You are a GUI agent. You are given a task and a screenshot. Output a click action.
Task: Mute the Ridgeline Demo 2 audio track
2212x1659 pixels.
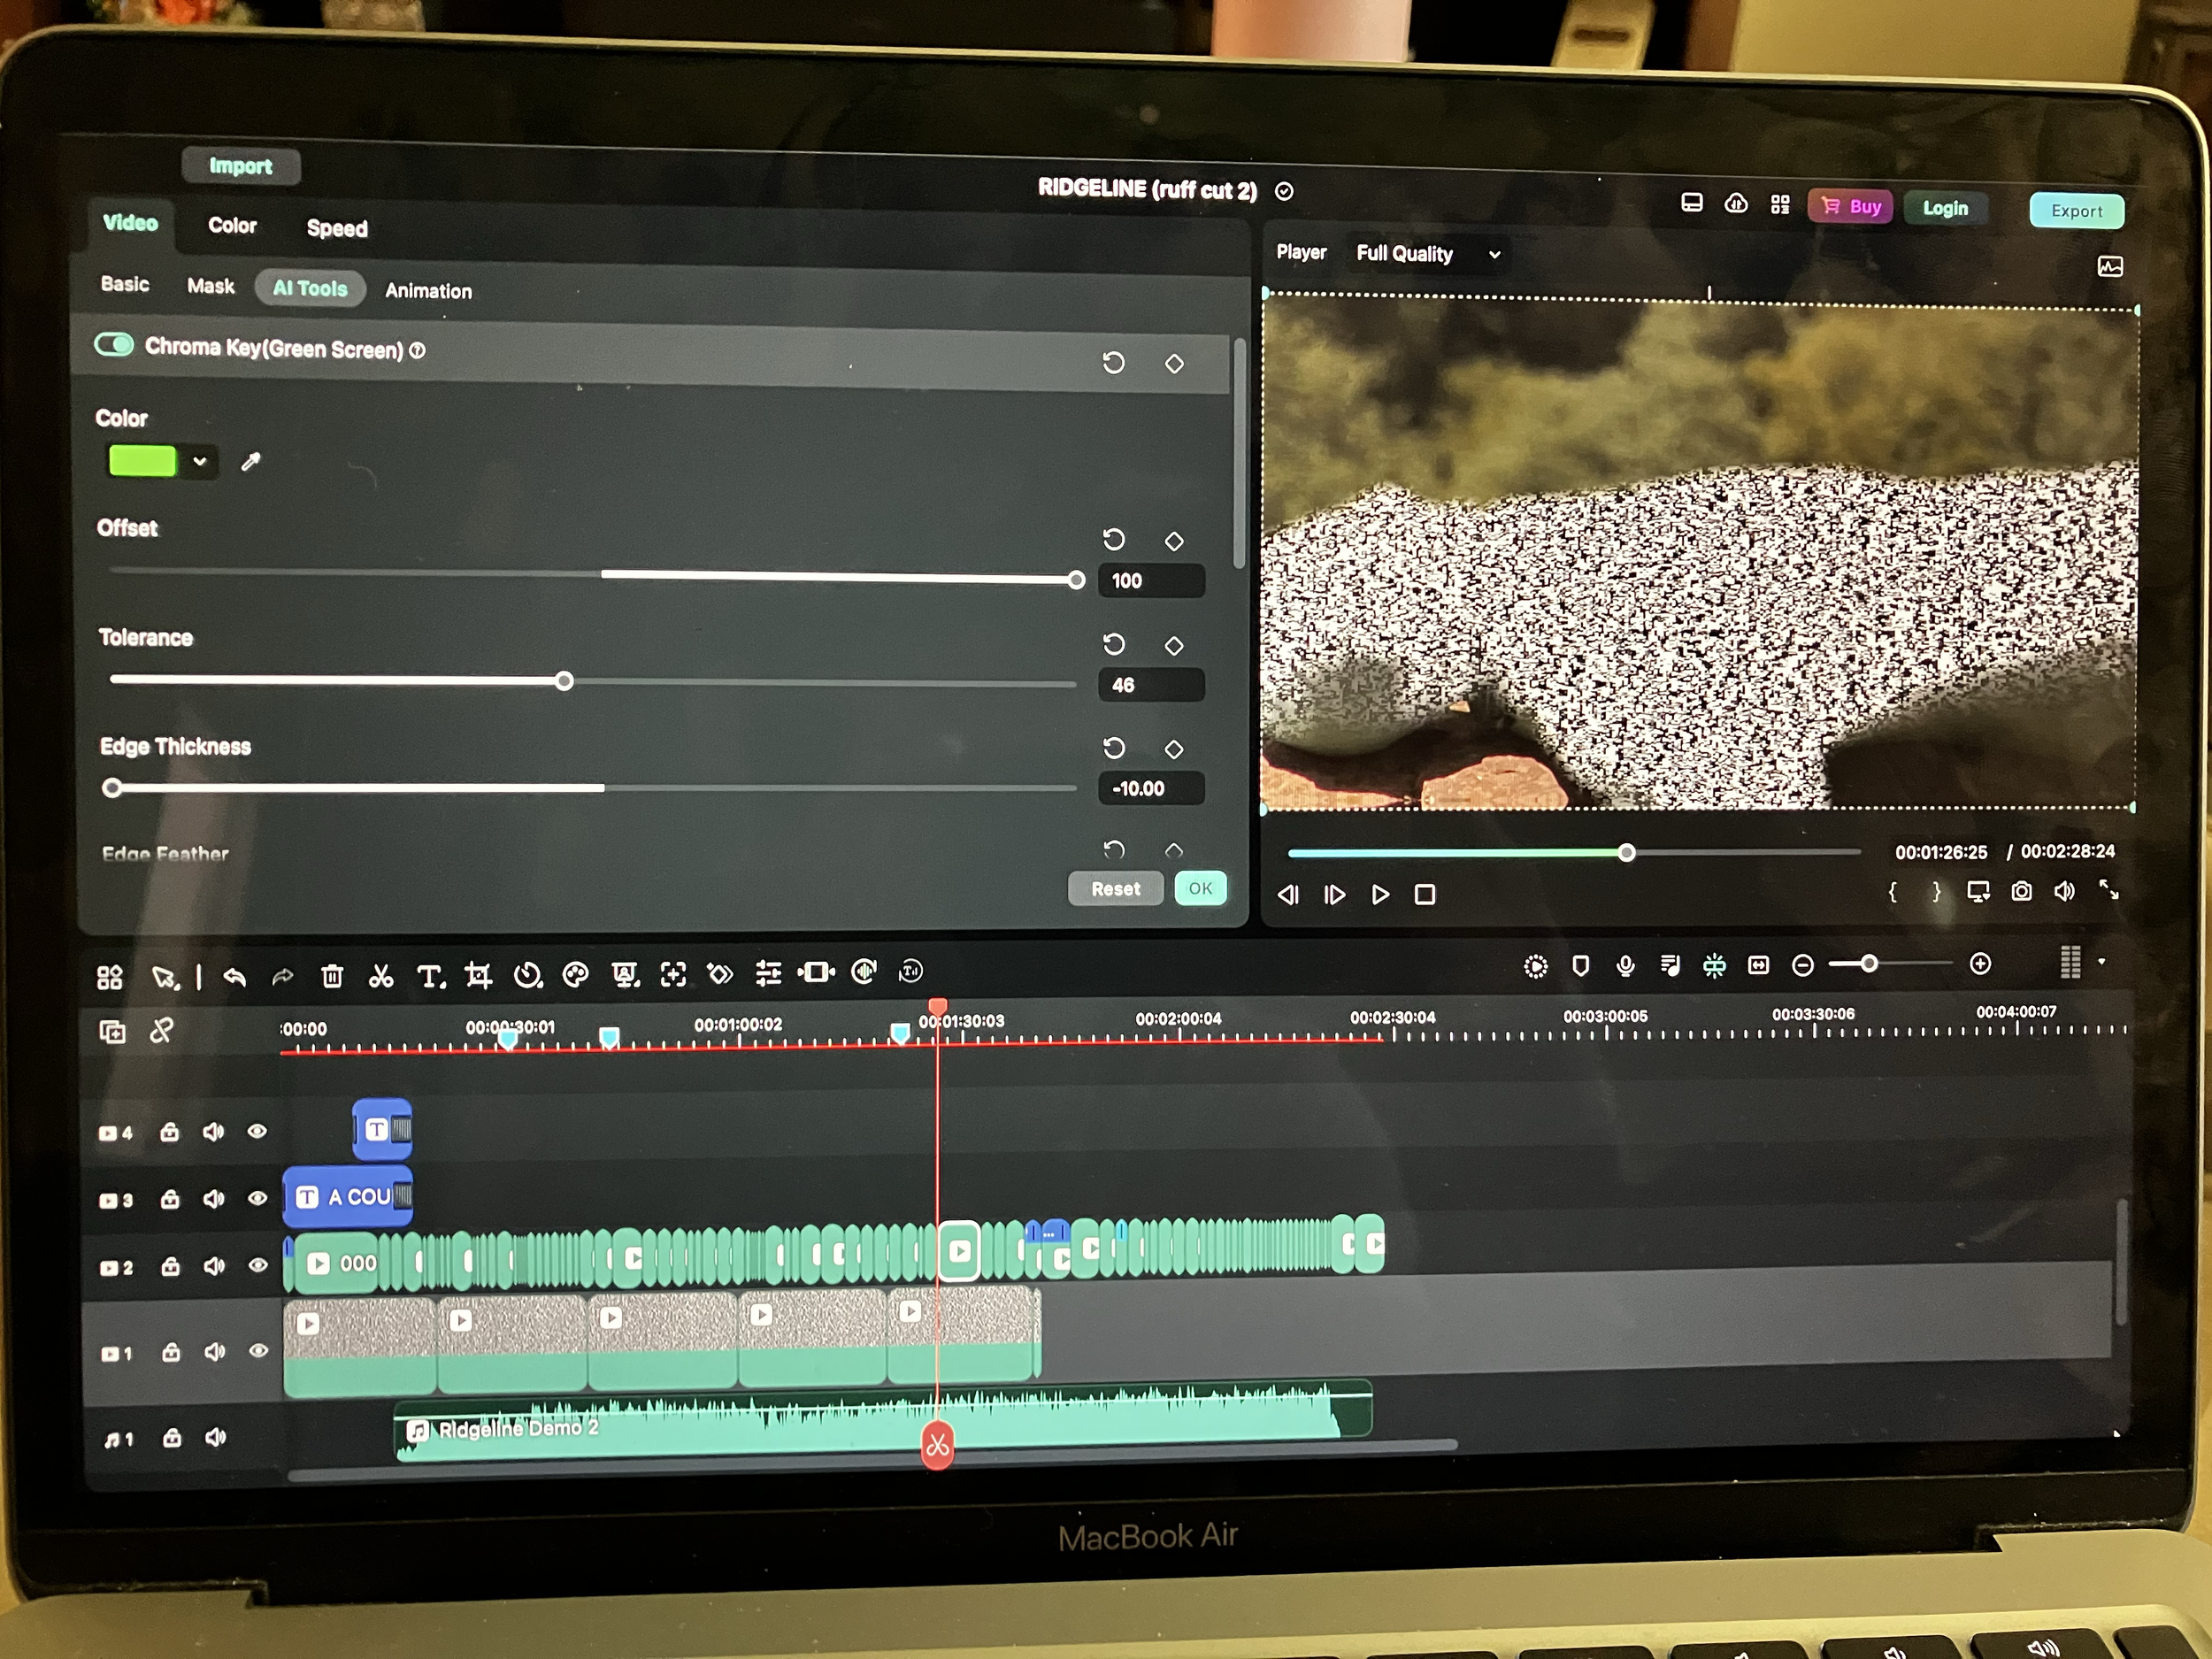[x=215, y=1438]
